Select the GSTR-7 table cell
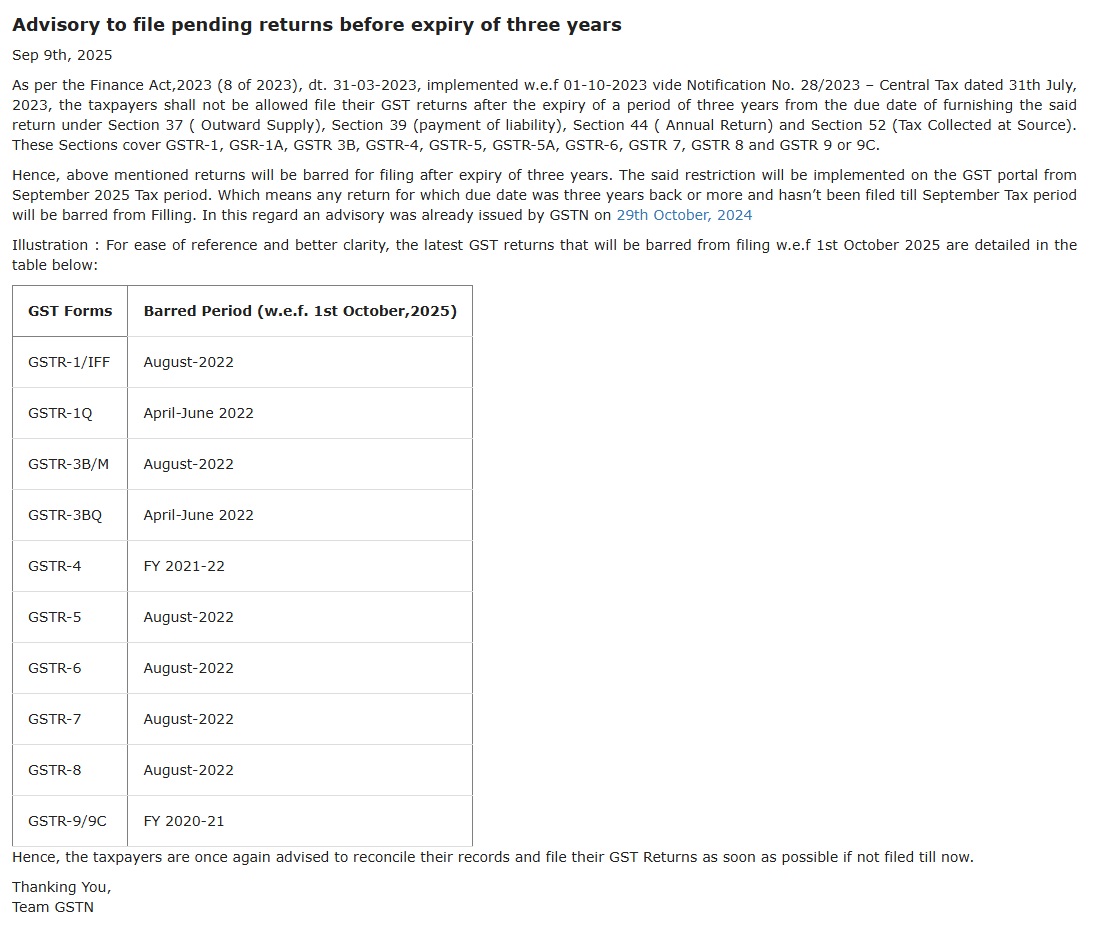 coord(55,719)
